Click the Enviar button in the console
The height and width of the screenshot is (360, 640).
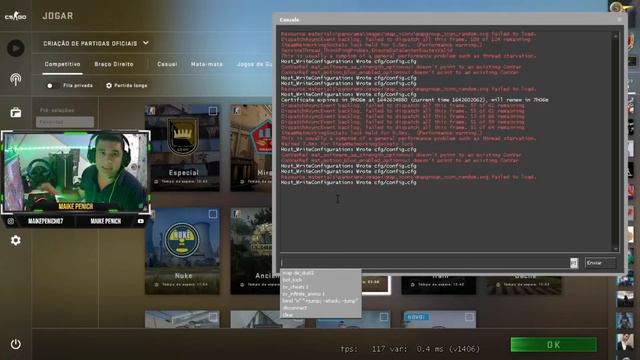pos(600,263)
